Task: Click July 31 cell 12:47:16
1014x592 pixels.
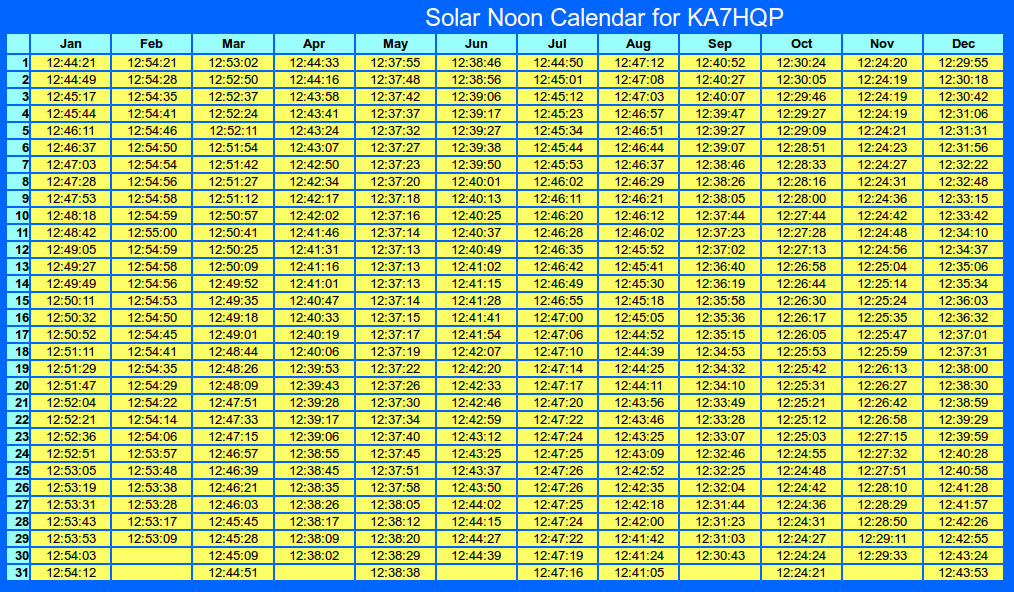Action: 557,573
